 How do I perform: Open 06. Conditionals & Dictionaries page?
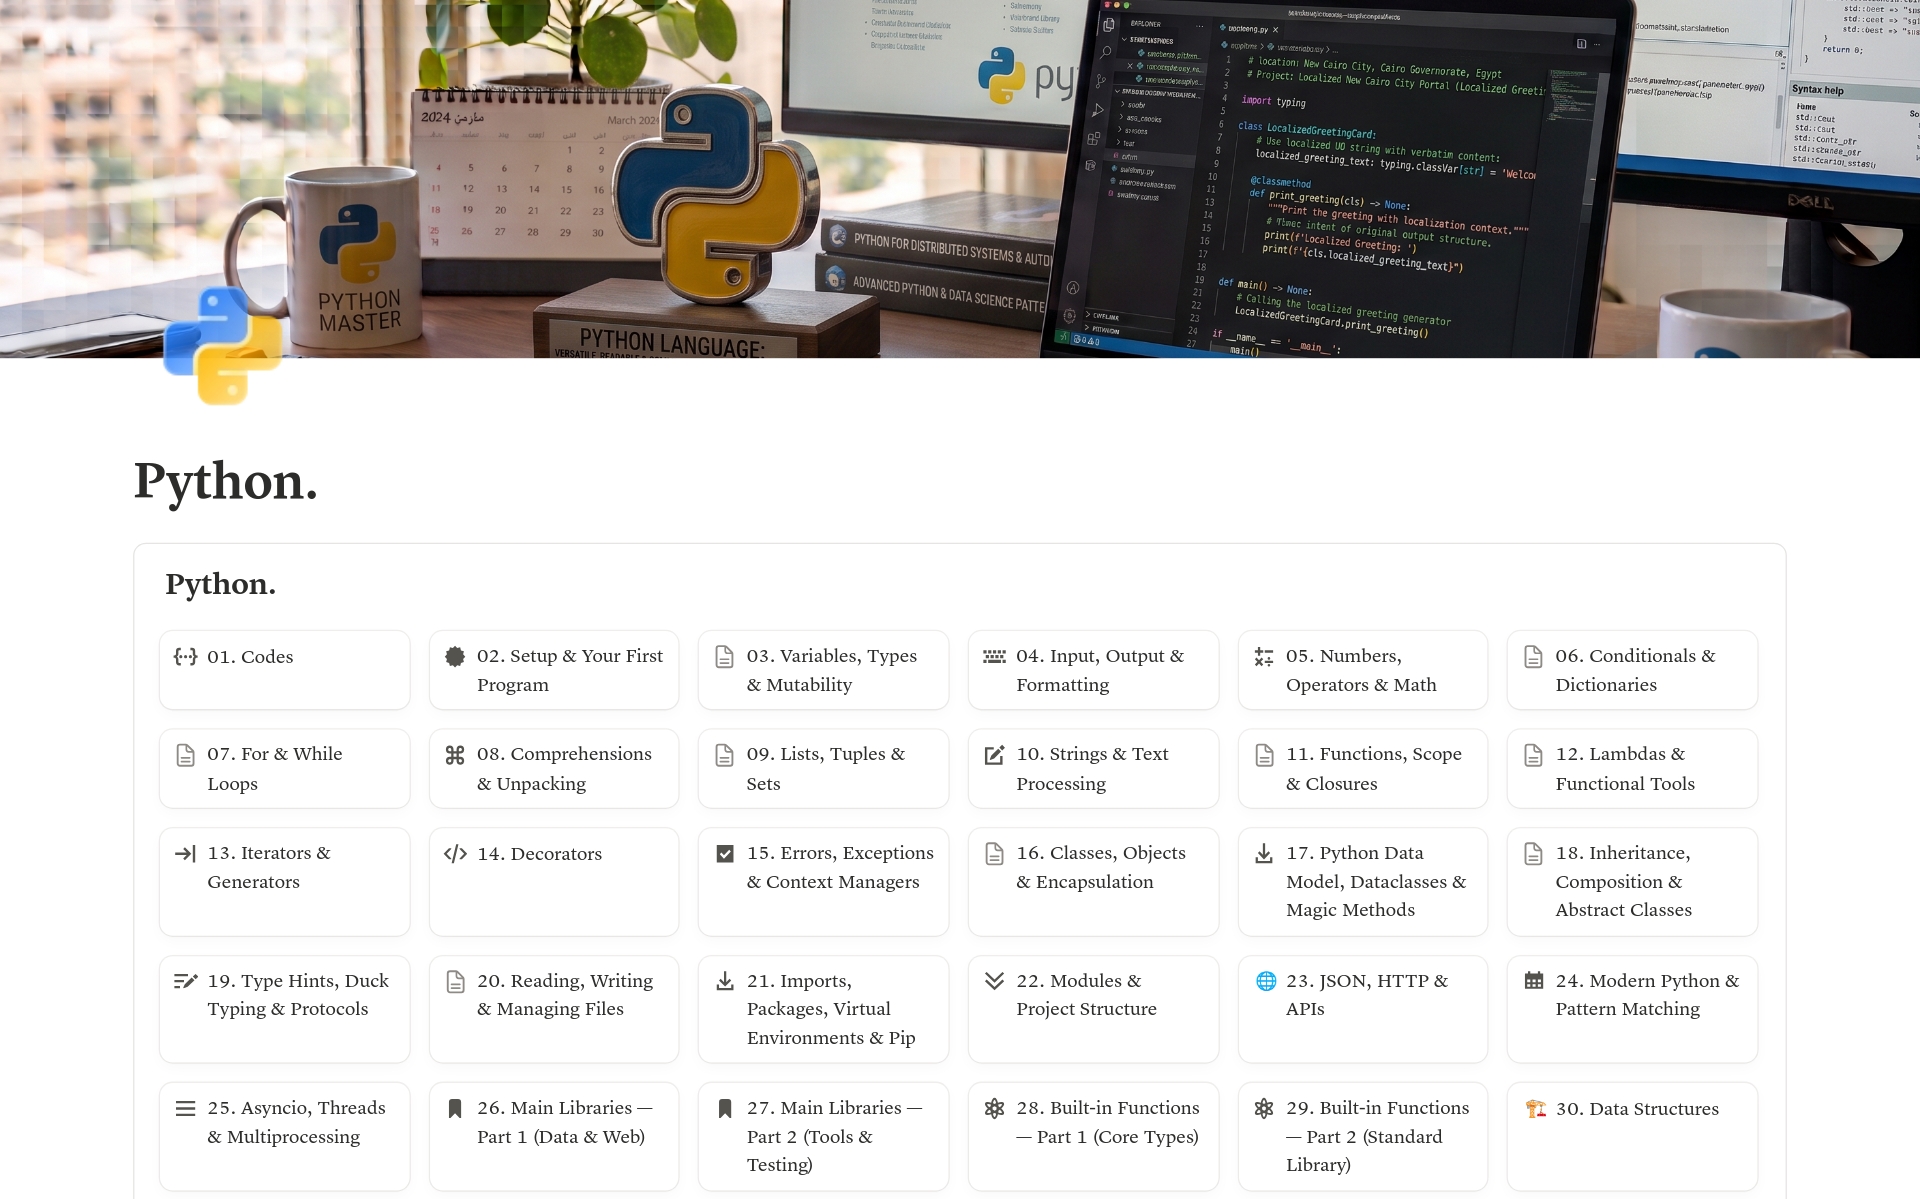pos(1632,670)
